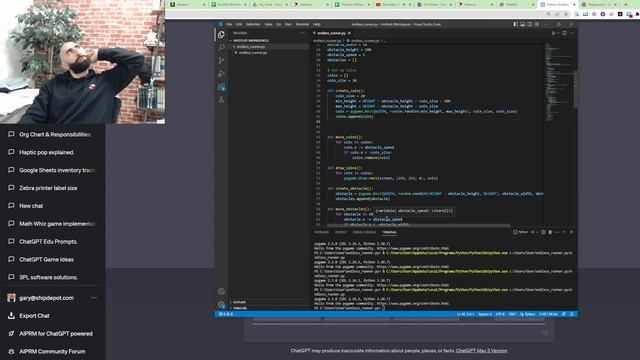Expand the Outline section
This screenshot has width=640, height=360.
pyautogui.click(x=269, y=302)
